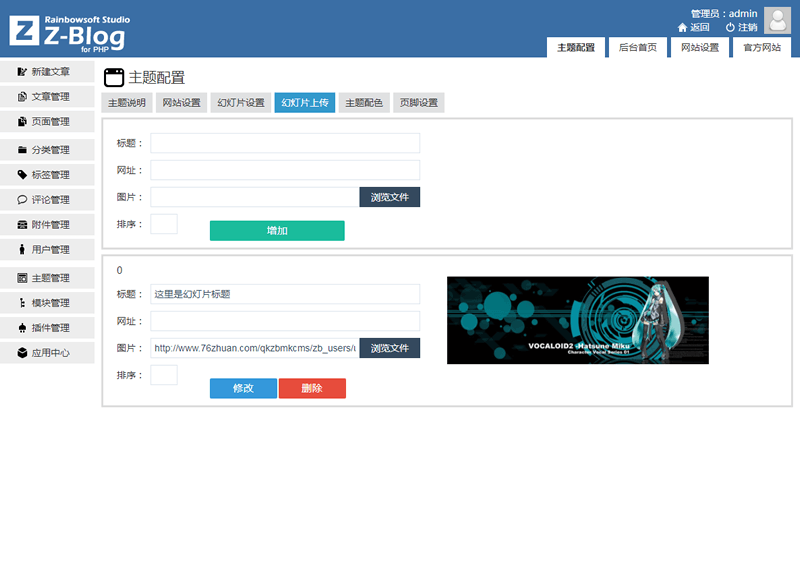
Task: Click the window icon beside 主题配置 heading
Action: [x=114, y=78]
